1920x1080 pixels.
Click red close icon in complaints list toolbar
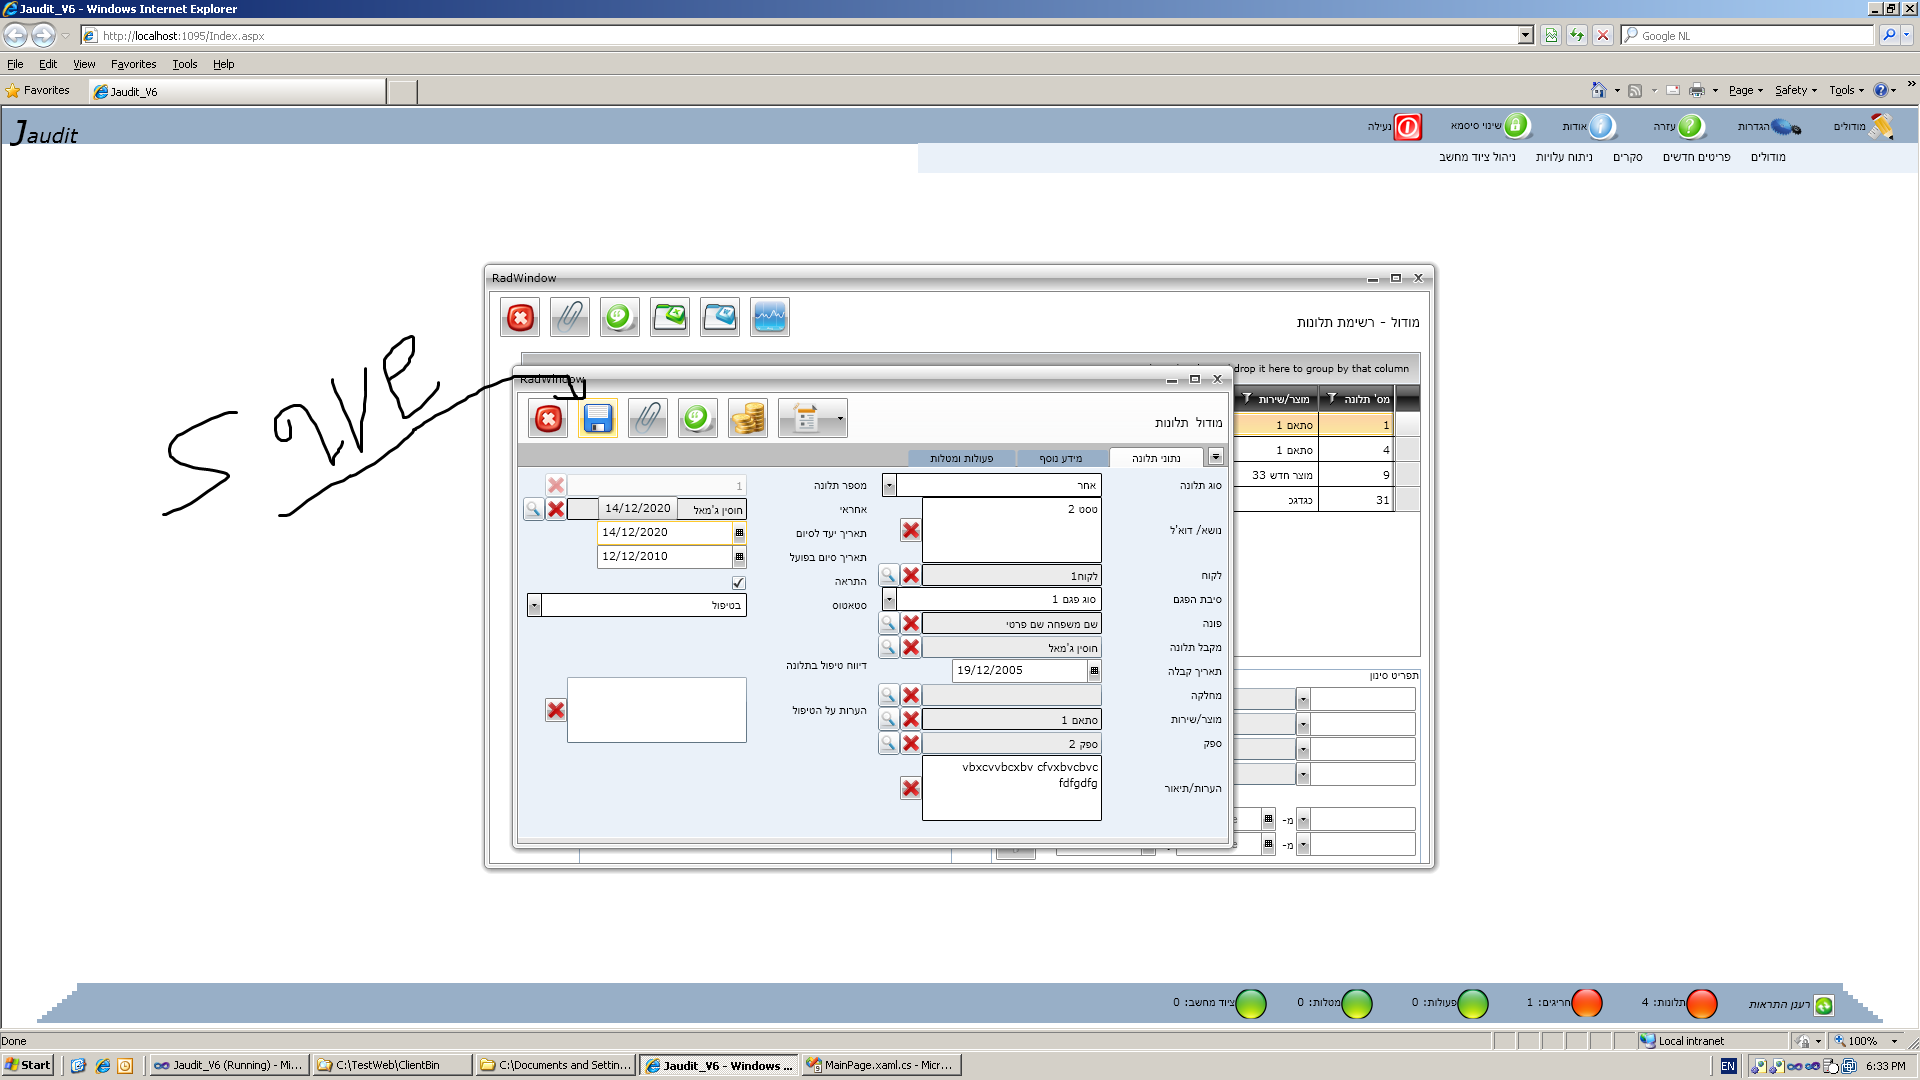(520, 317)
